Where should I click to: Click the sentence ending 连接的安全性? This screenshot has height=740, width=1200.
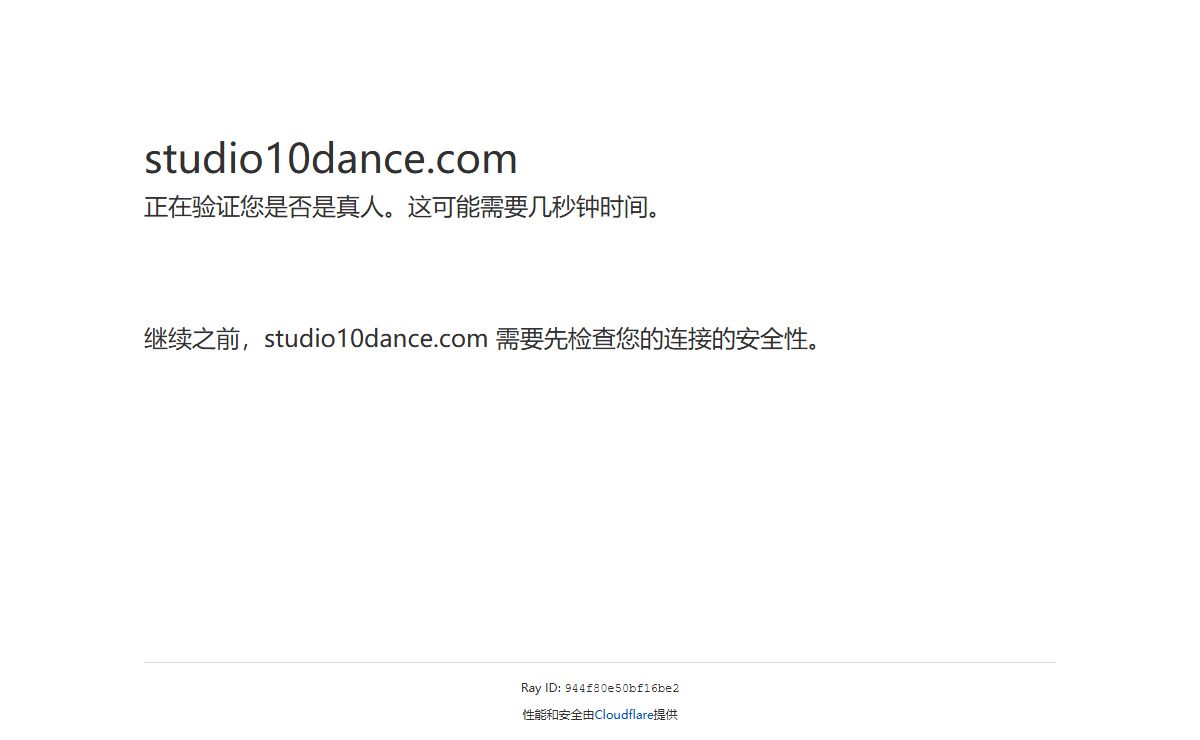485,339
